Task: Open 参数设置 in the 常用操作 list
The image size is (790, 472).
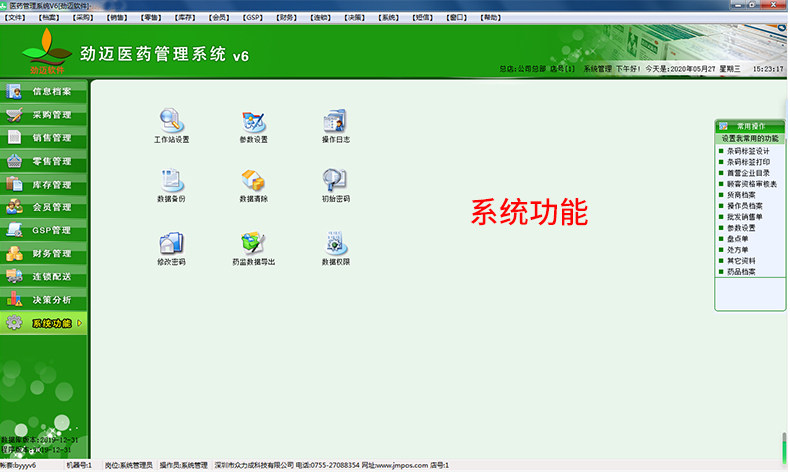Action: coord(741,228)
